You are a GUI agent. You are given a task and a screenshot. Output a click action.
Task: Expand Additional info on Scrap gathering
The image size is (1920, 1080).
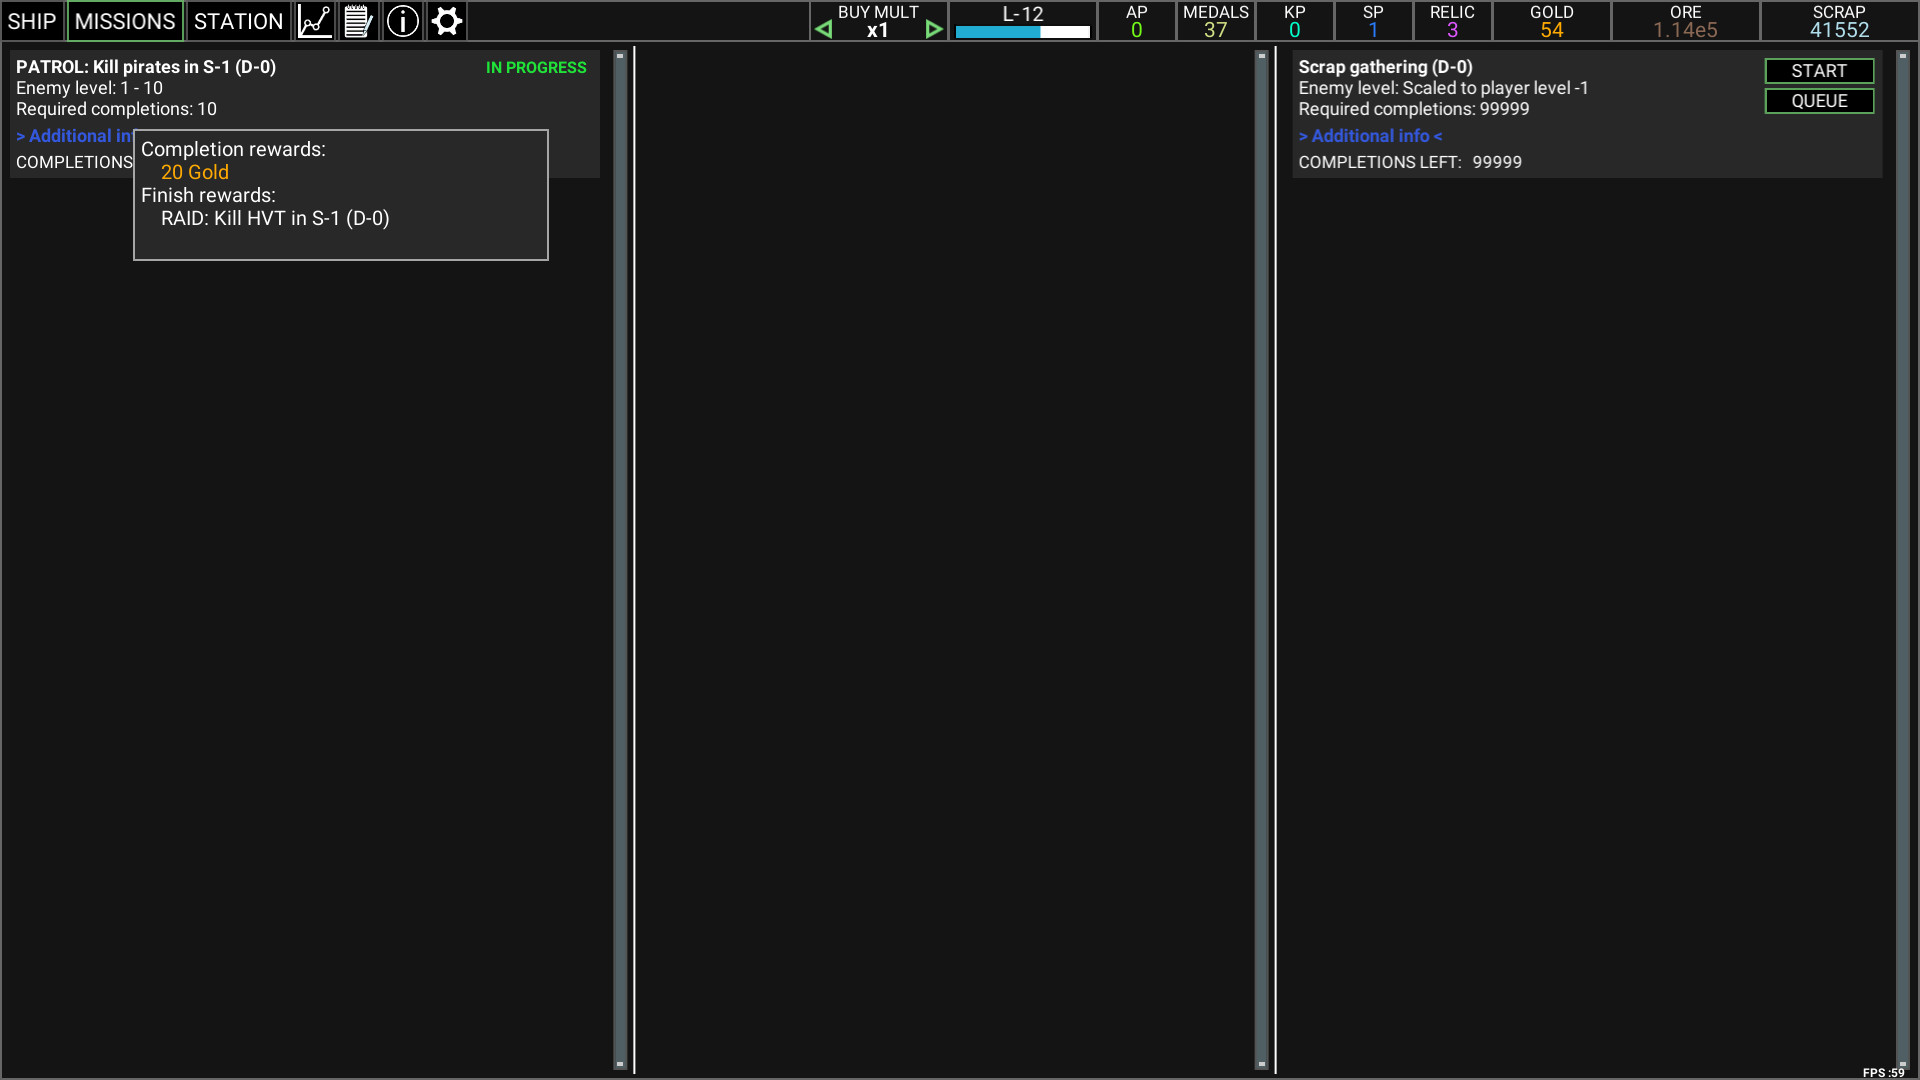click(x=1370, y=135)
